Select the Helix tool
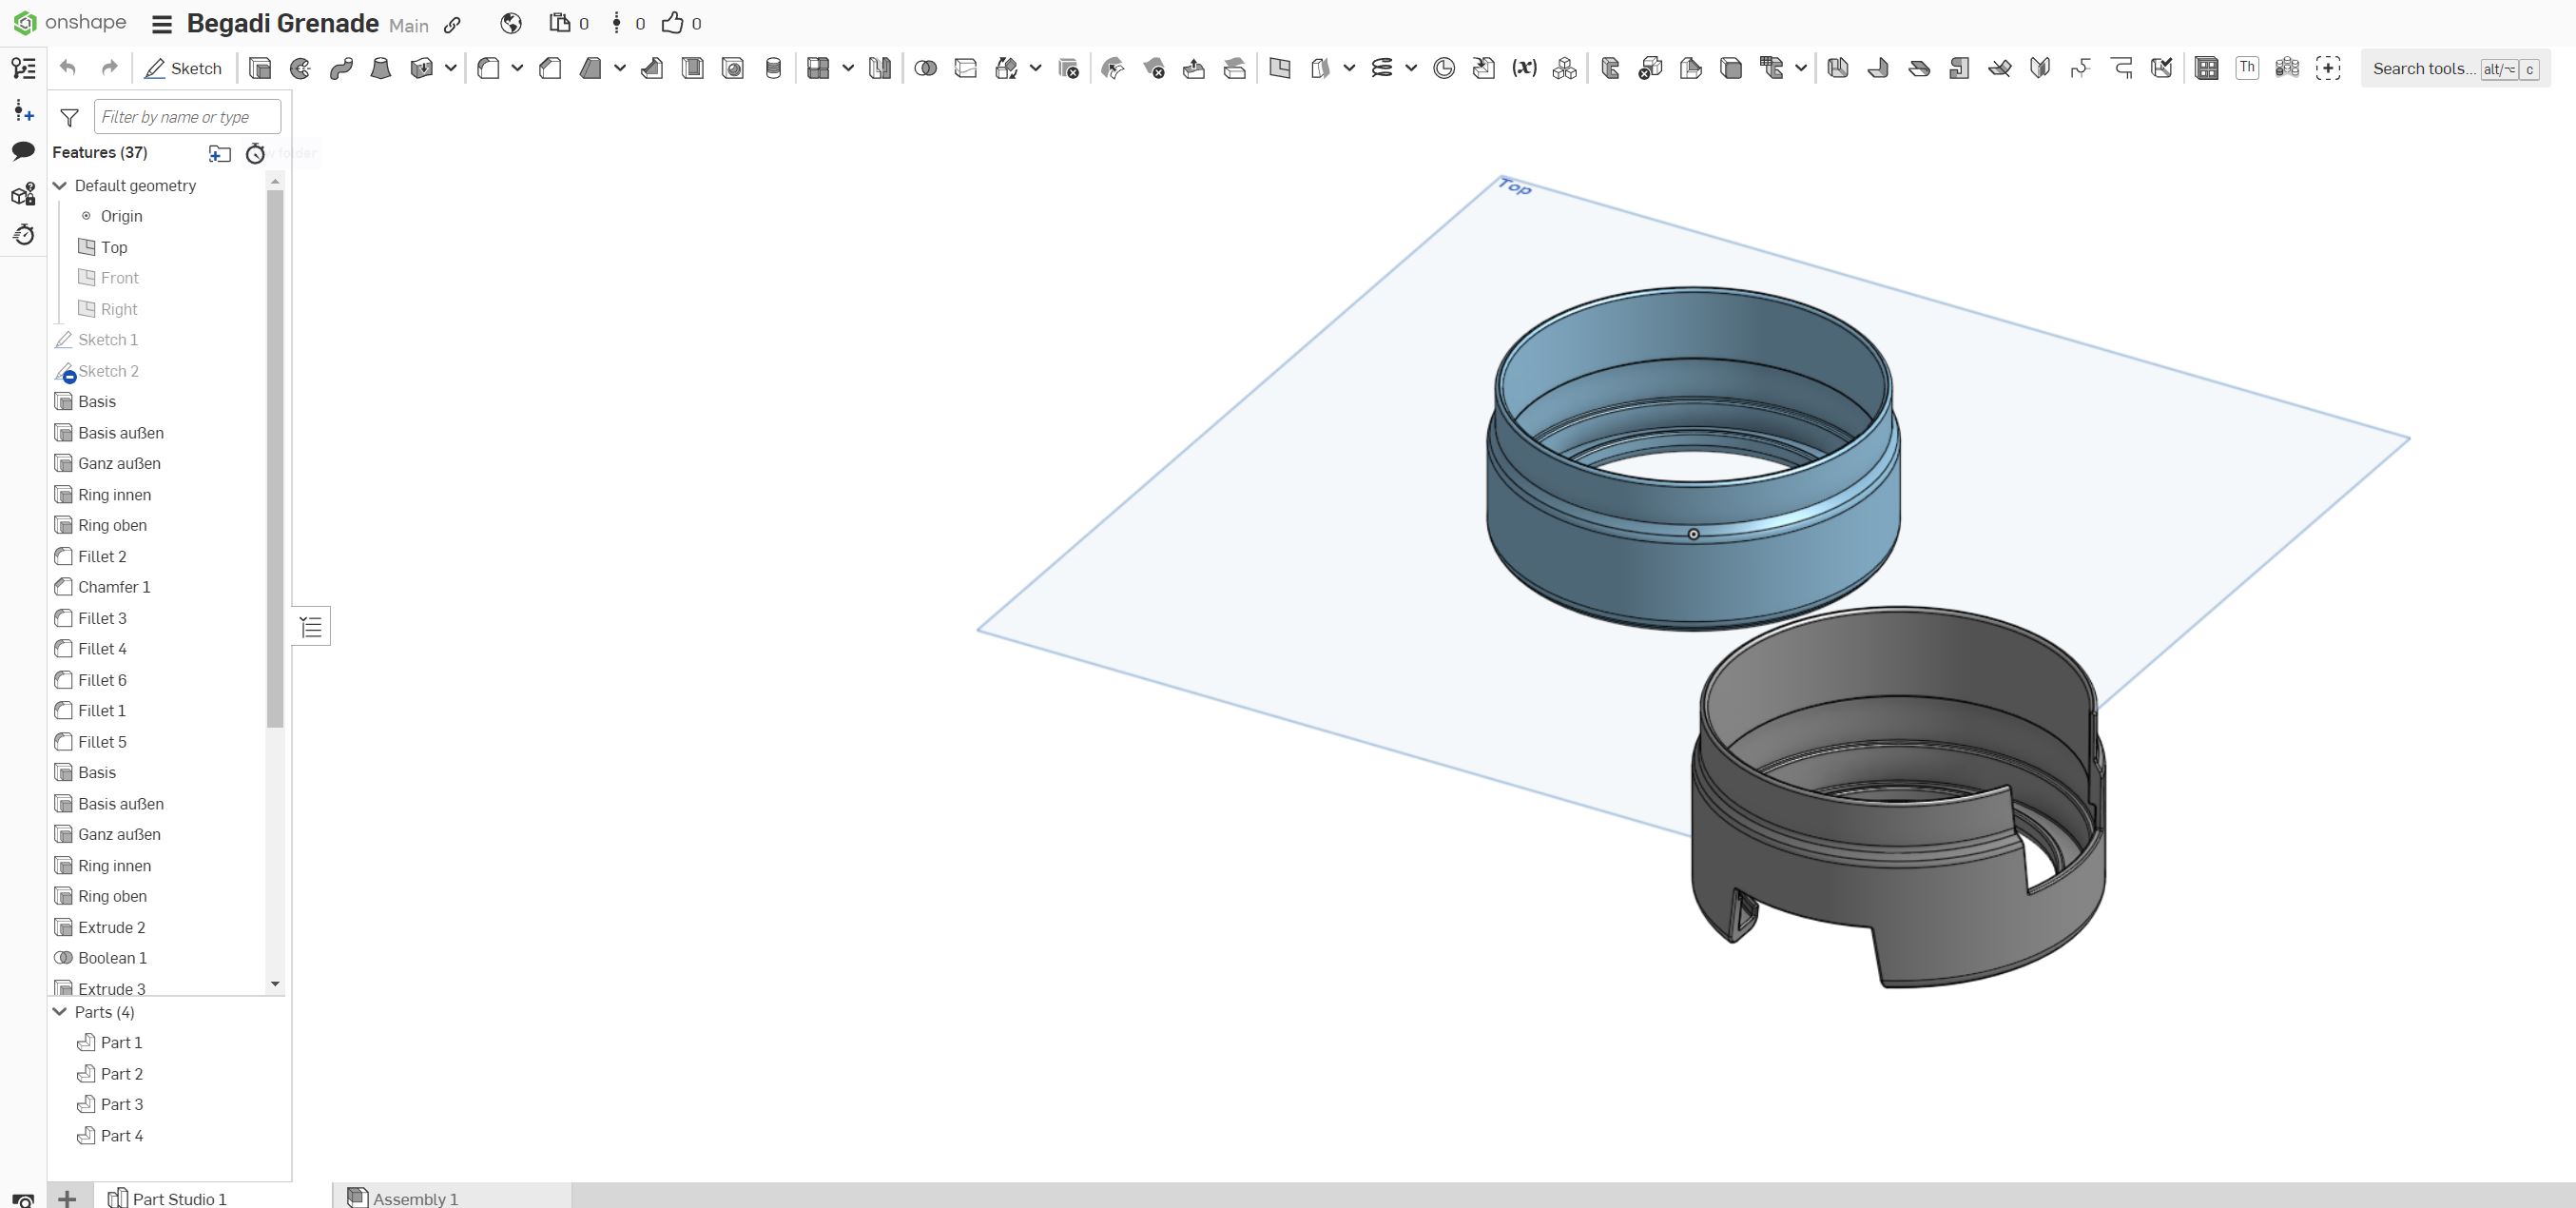 1382,68
